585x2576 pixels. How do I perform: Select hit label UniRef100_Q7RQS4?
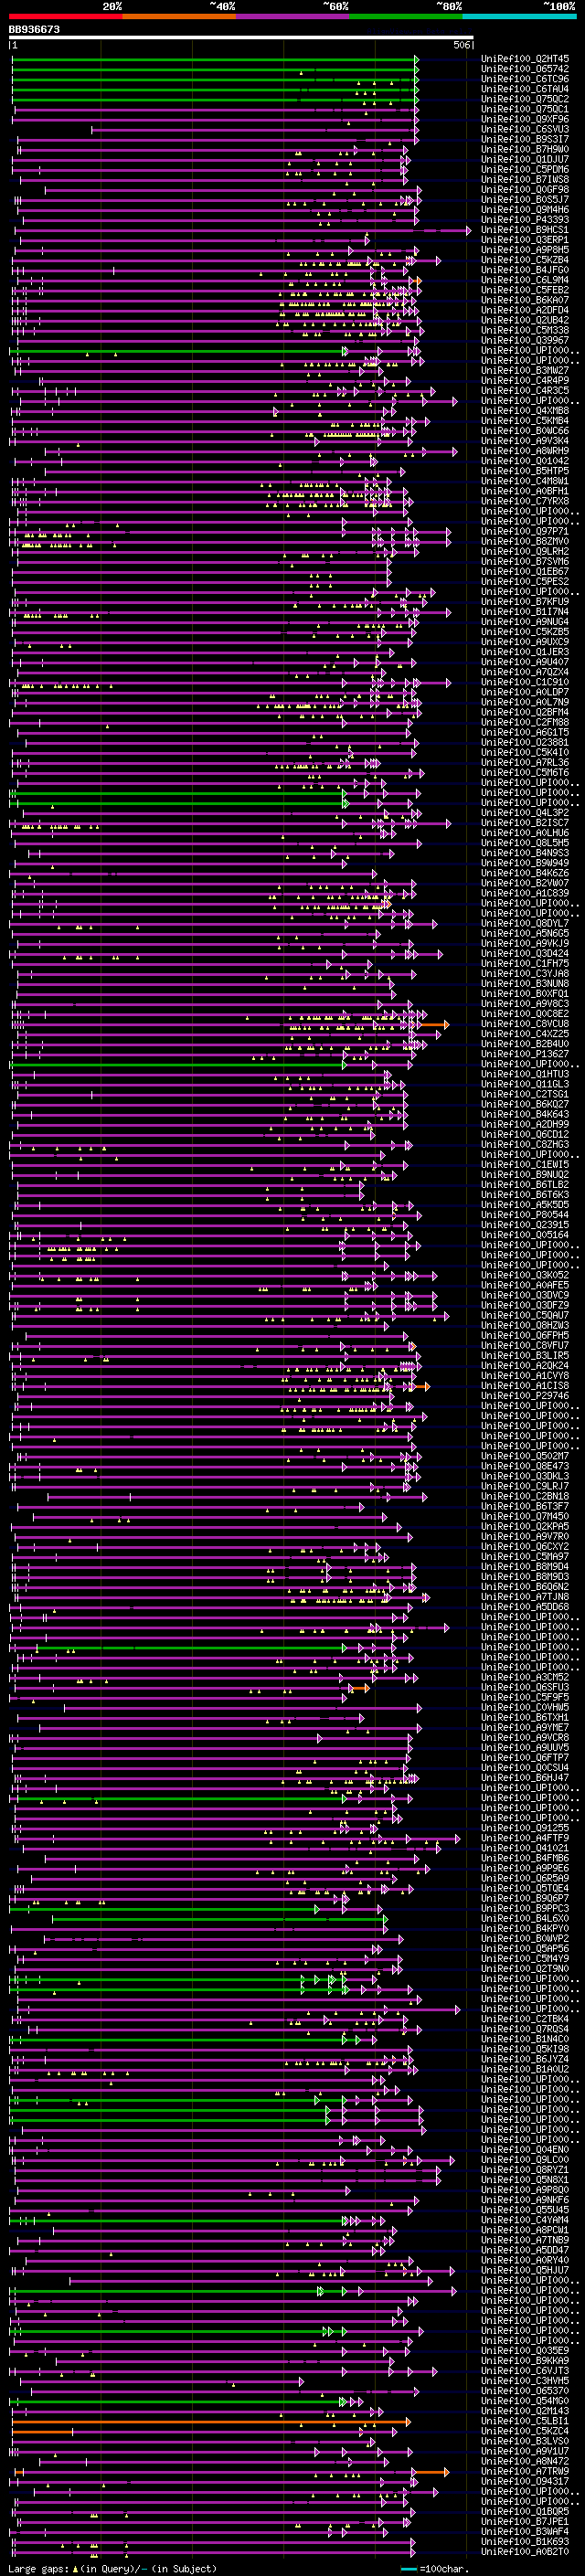[525, 2029]
